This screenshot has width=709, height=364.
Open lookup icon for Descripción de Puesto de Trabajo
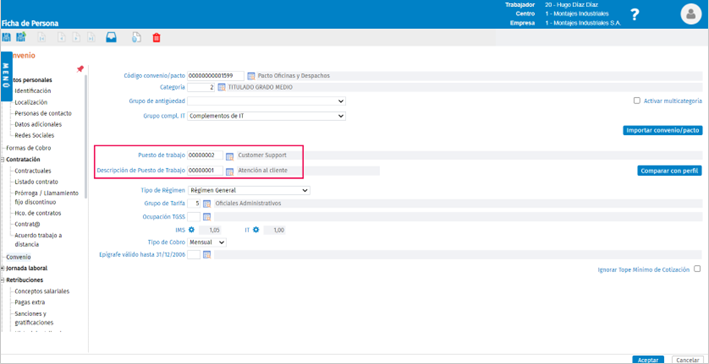[230, 171]
